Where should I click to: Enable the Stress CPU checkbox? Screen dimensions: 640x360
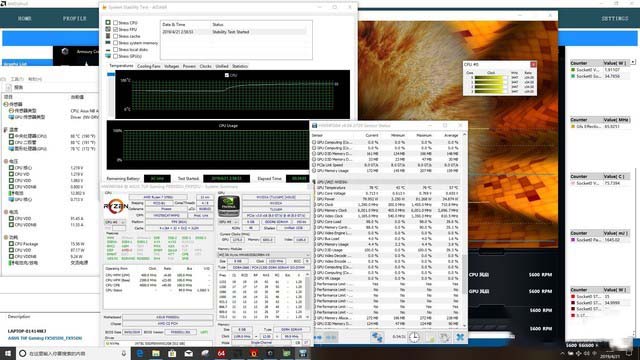[116, 23]
